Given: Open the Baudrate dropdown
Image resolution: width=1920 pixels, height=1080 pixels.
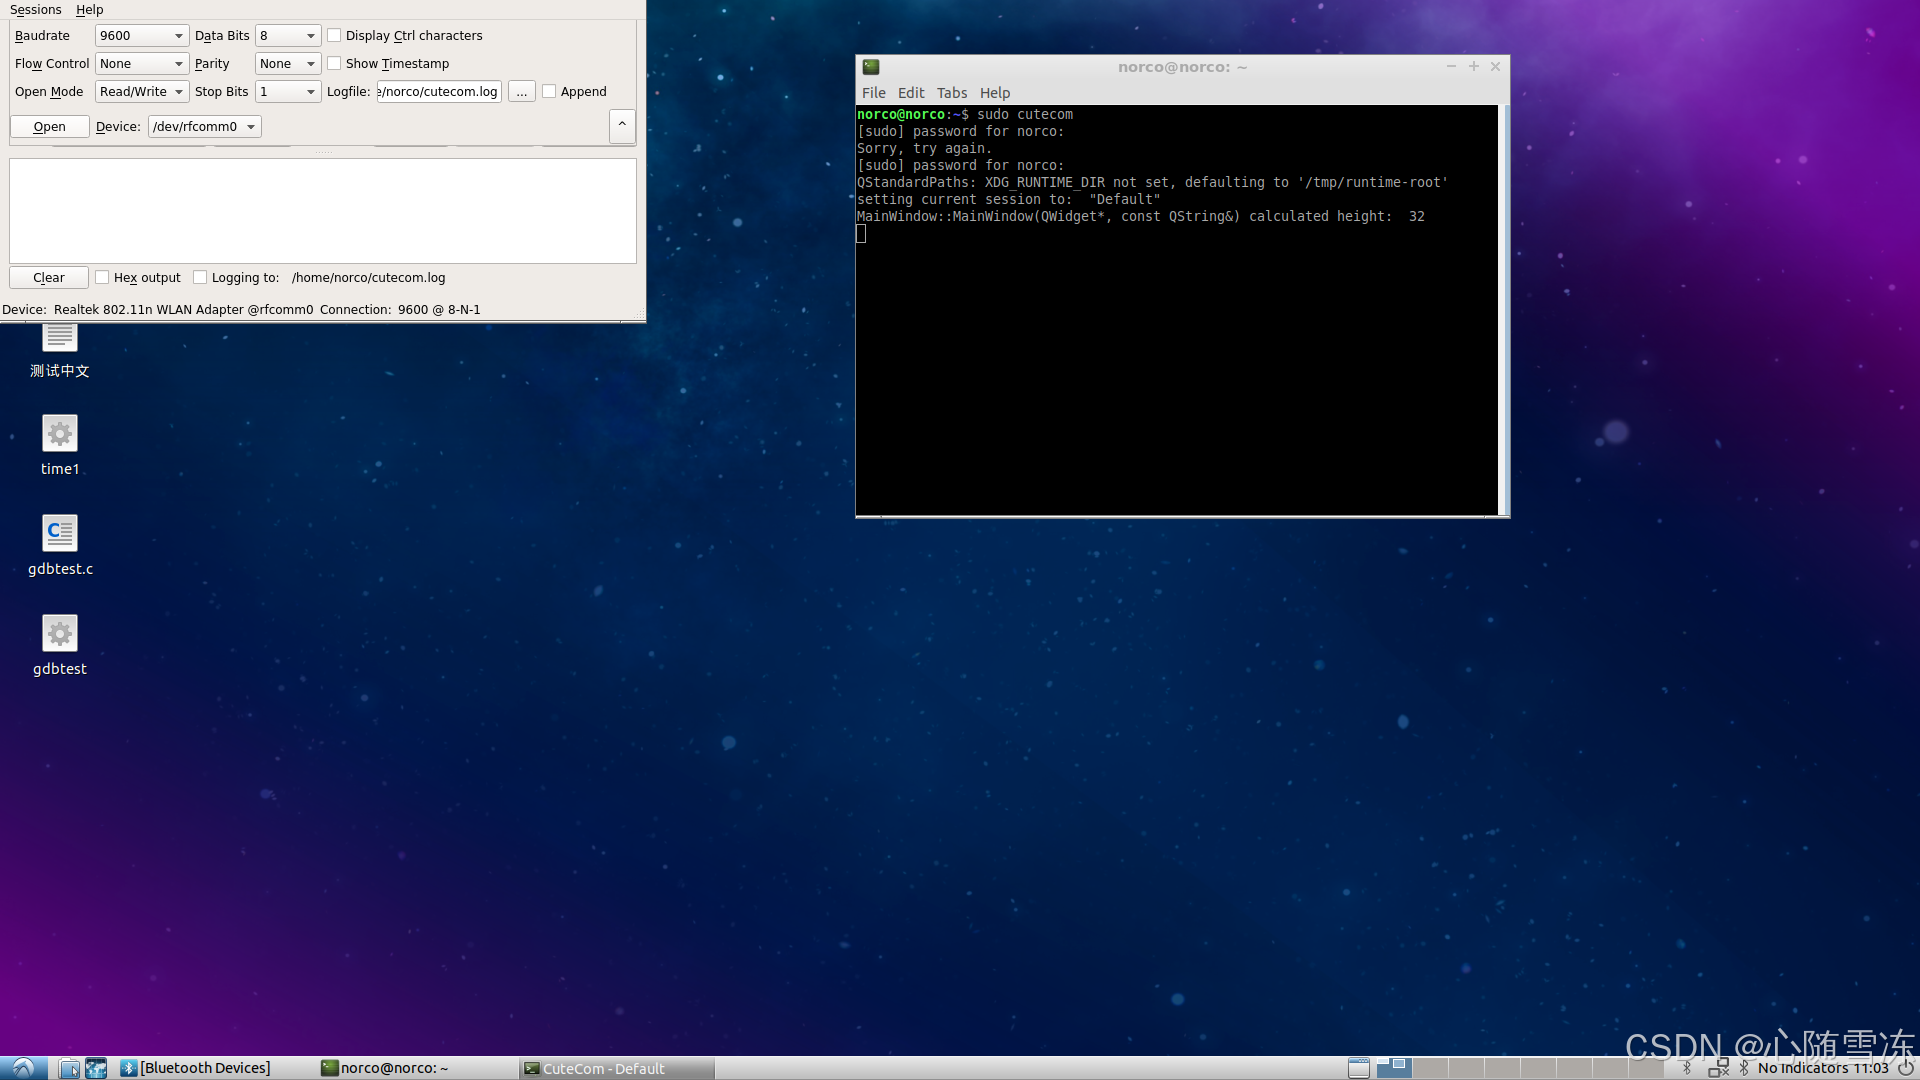Looking at the screenshot, I should [x=142, y=35].
